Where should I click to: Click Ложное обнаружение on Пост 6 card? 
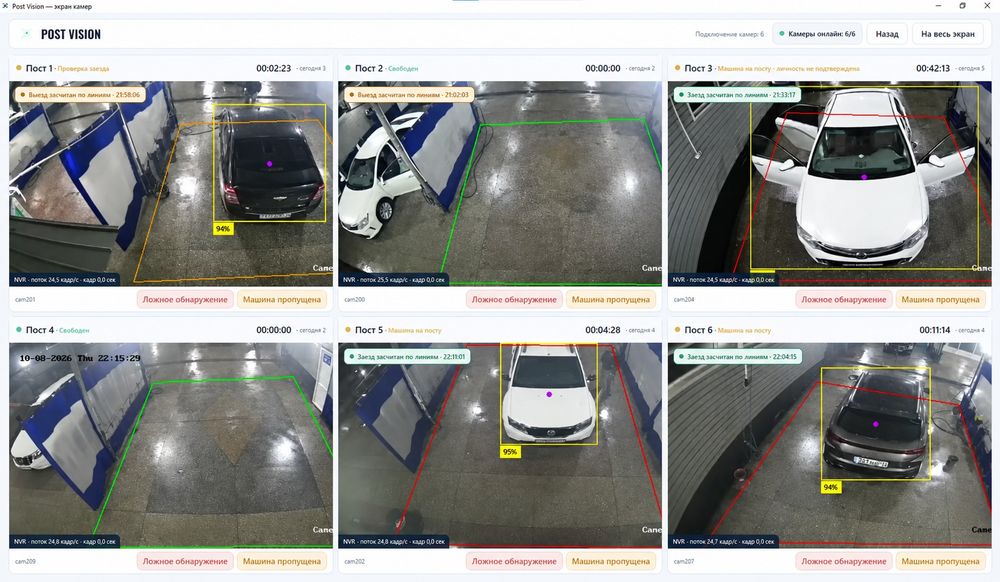pos(844,562)
